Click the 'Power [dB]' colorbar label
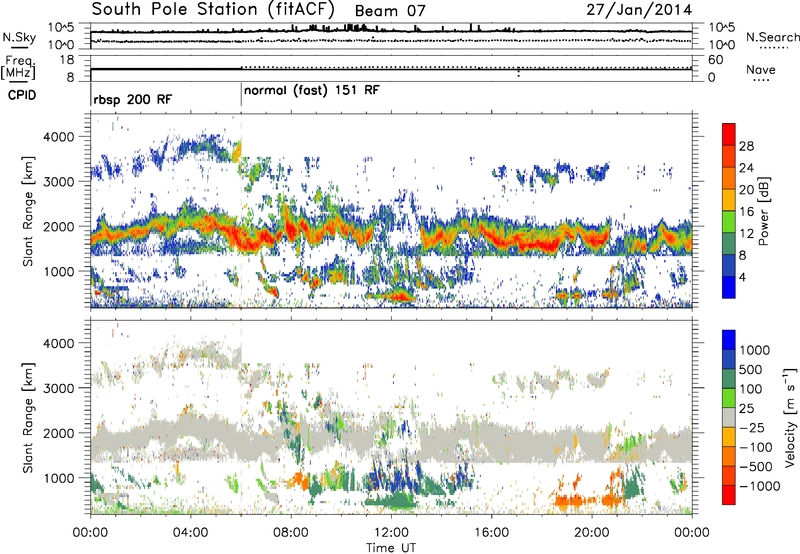The image size is (800, 554). pyautogui.click(x=763, y=211)
